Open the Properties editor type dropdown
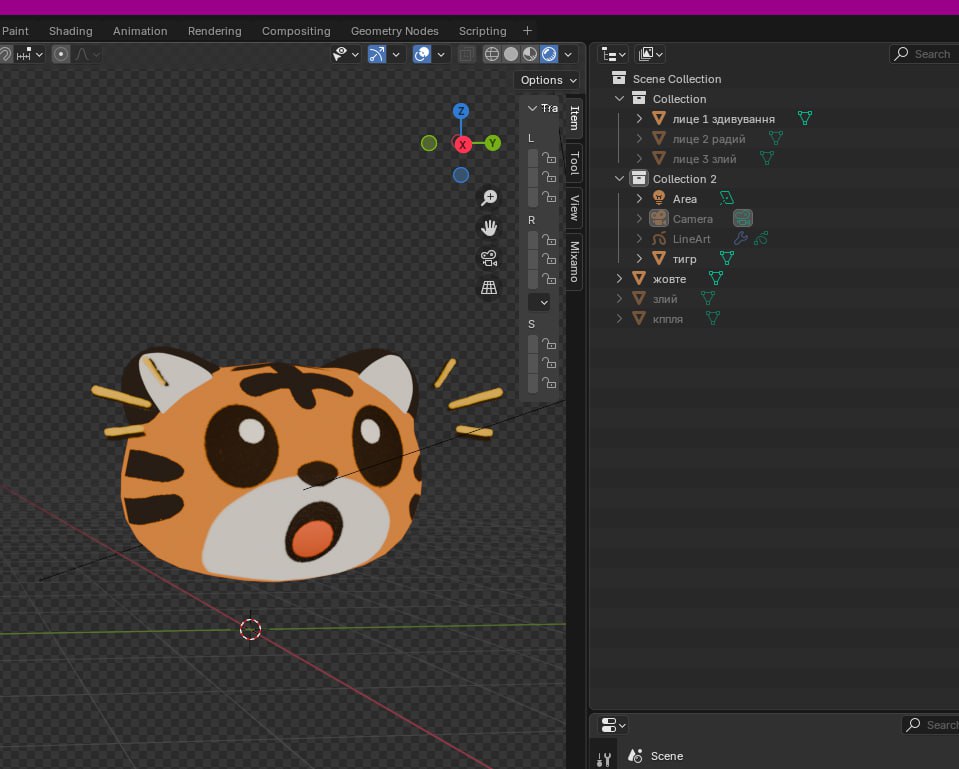This screenshot has width=959, height=769. tap(613, 726)
